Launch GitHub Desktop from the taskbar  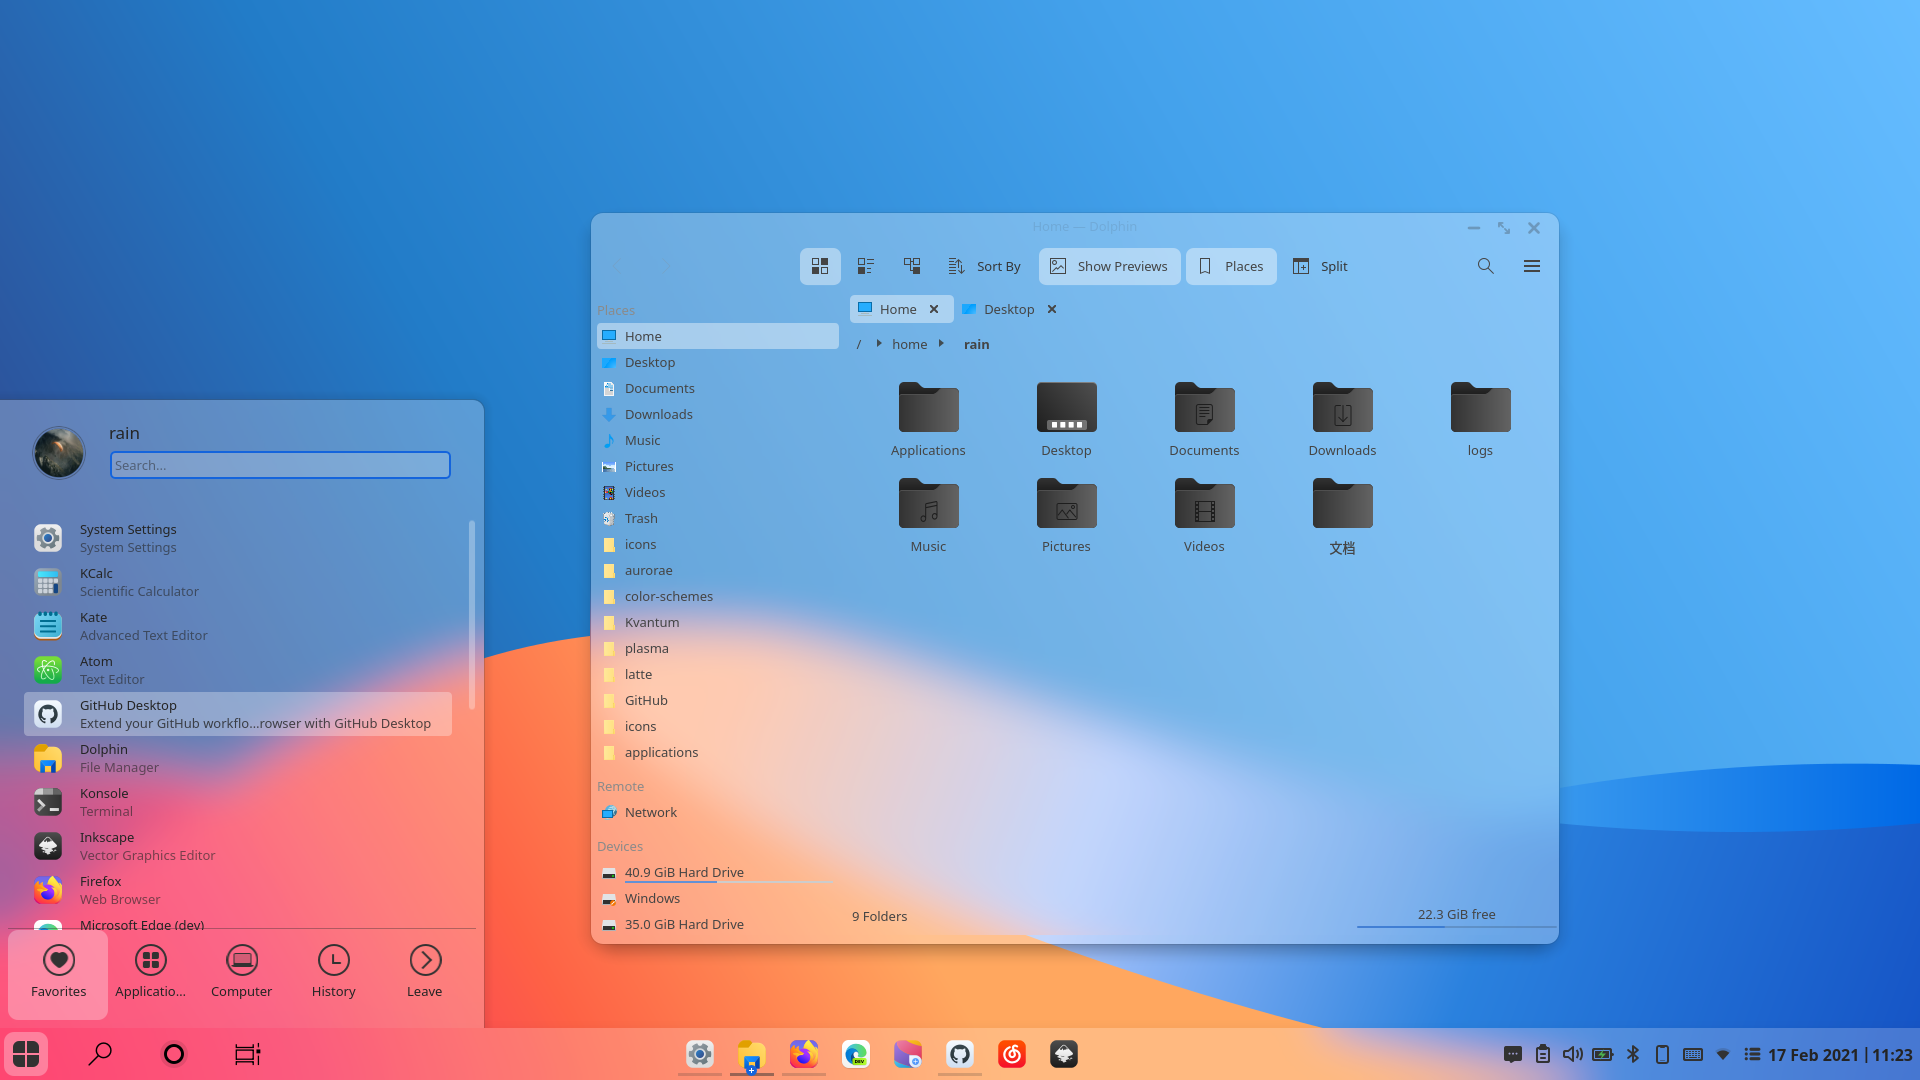(960, 1054)
